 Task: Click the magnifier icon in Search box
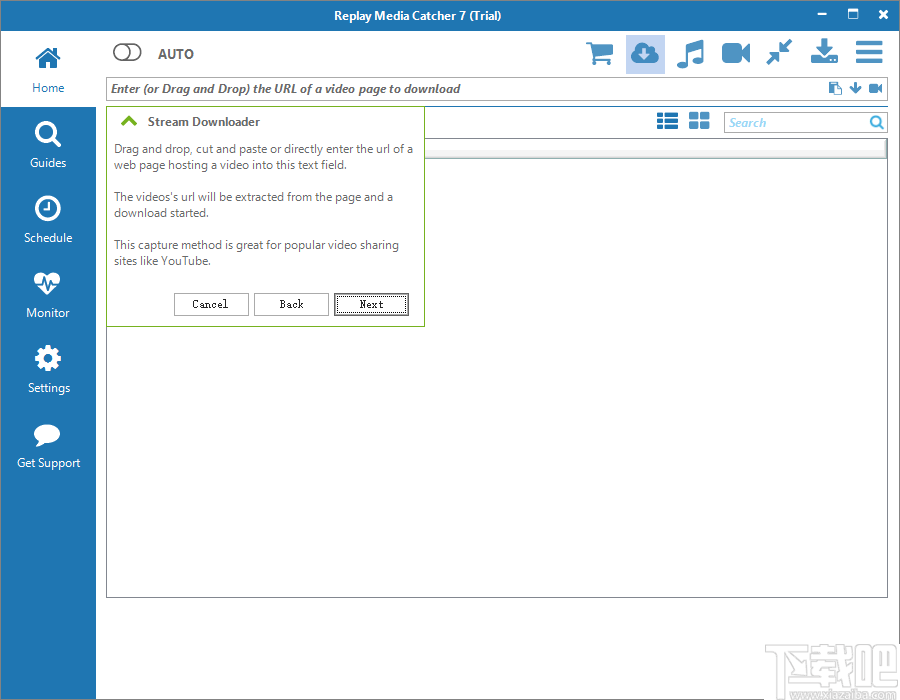pos(876,122)
